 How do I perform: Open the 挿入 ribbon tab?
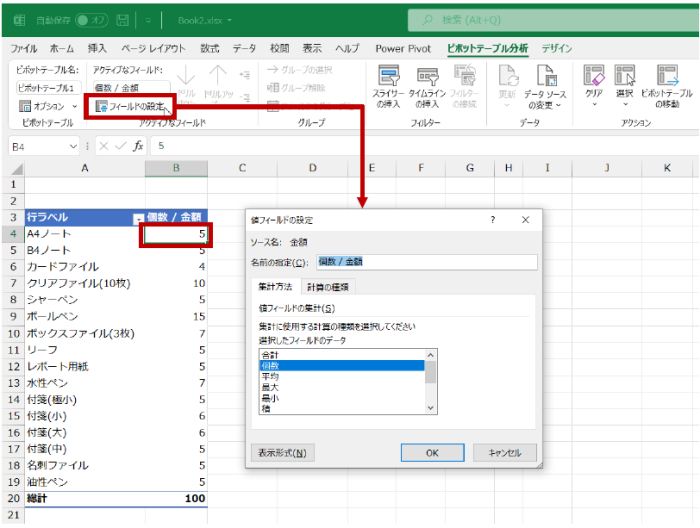tap(97, 48)
